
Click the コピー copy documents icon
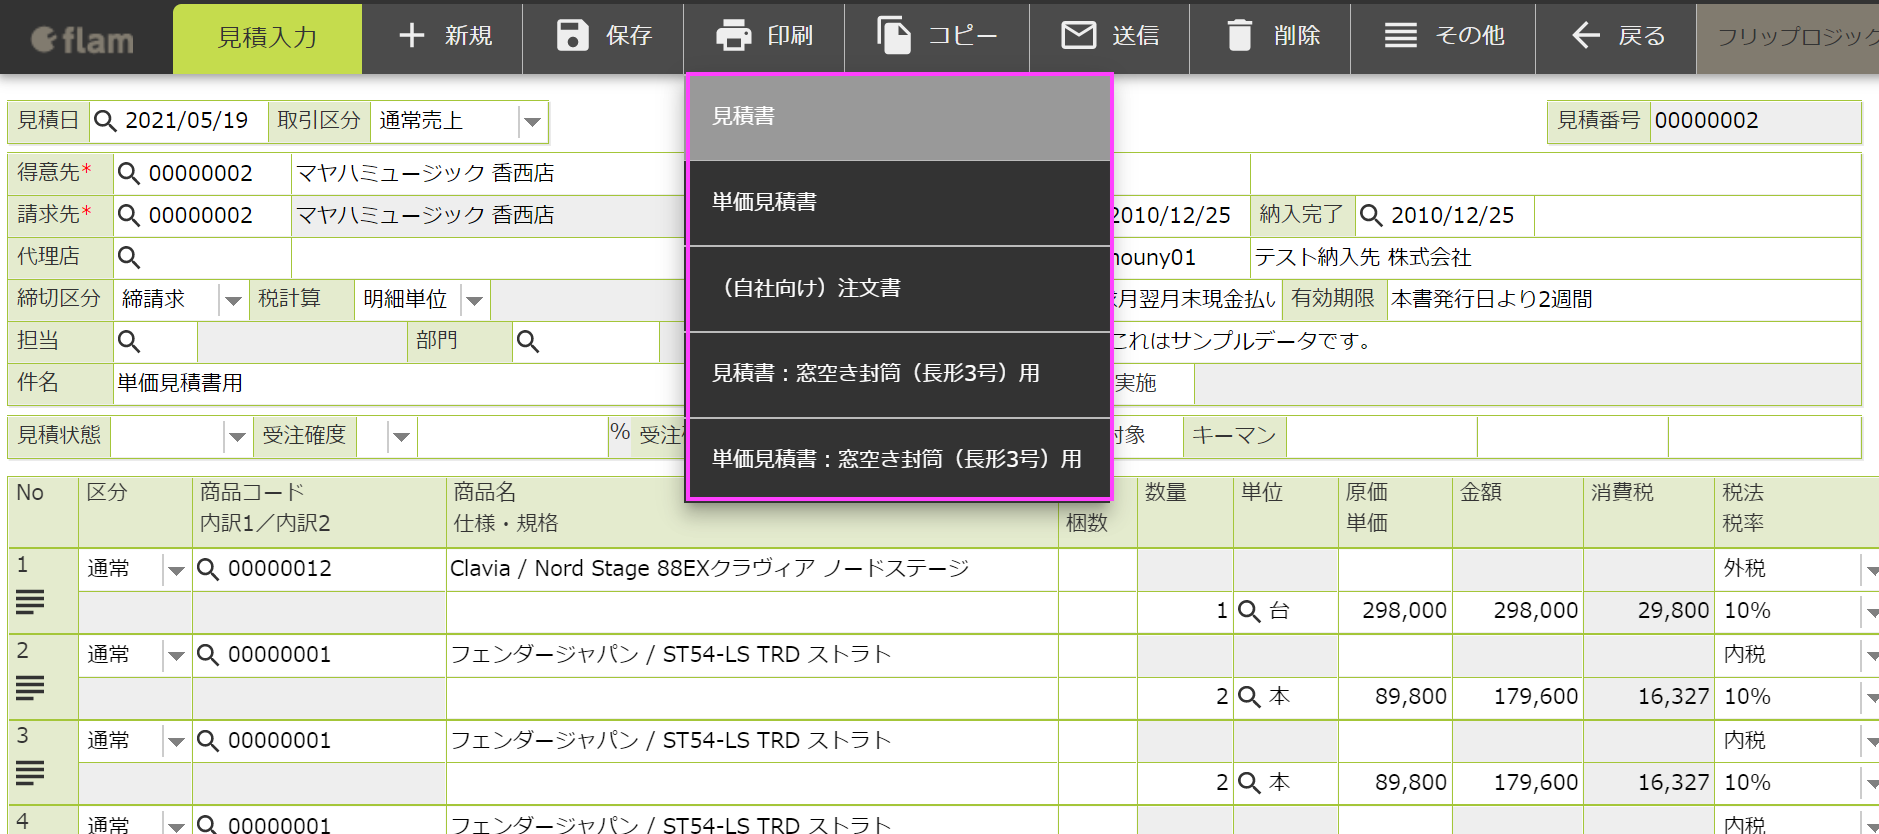click(x=894, y=36)
